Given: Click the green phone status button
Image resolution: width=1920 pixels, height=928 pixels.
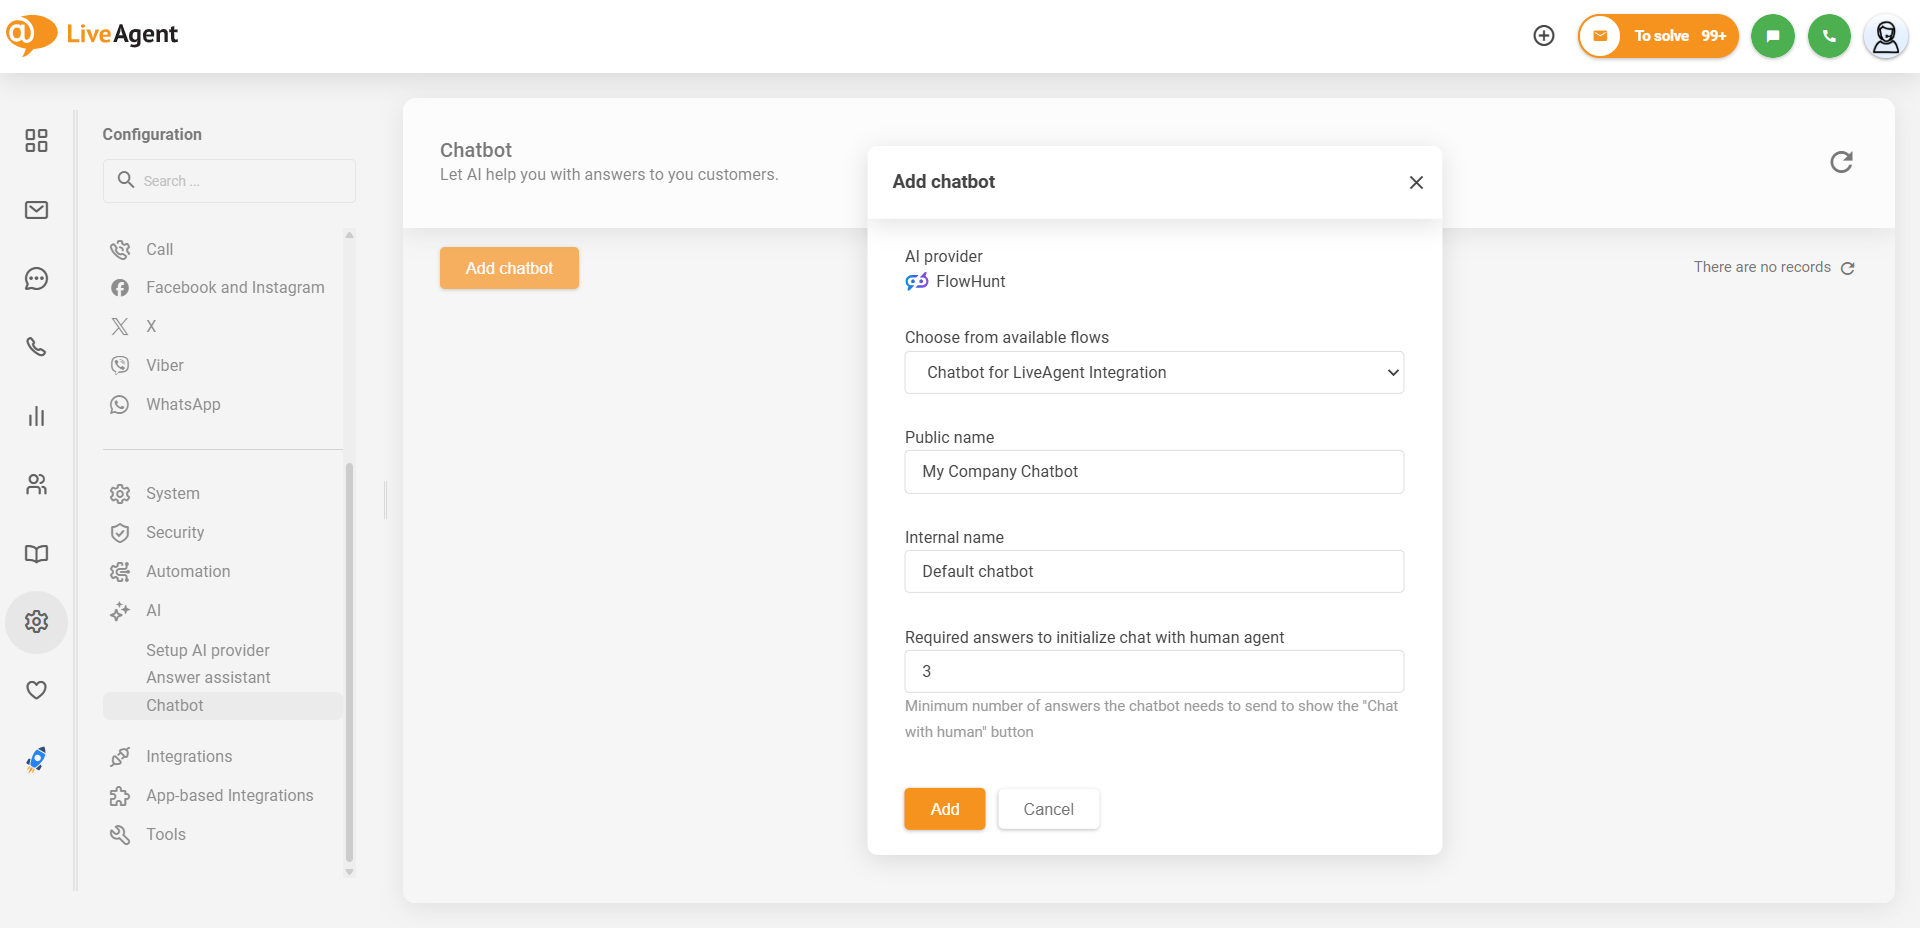Looking at the screenshot, I should [x=1829, y=36].
